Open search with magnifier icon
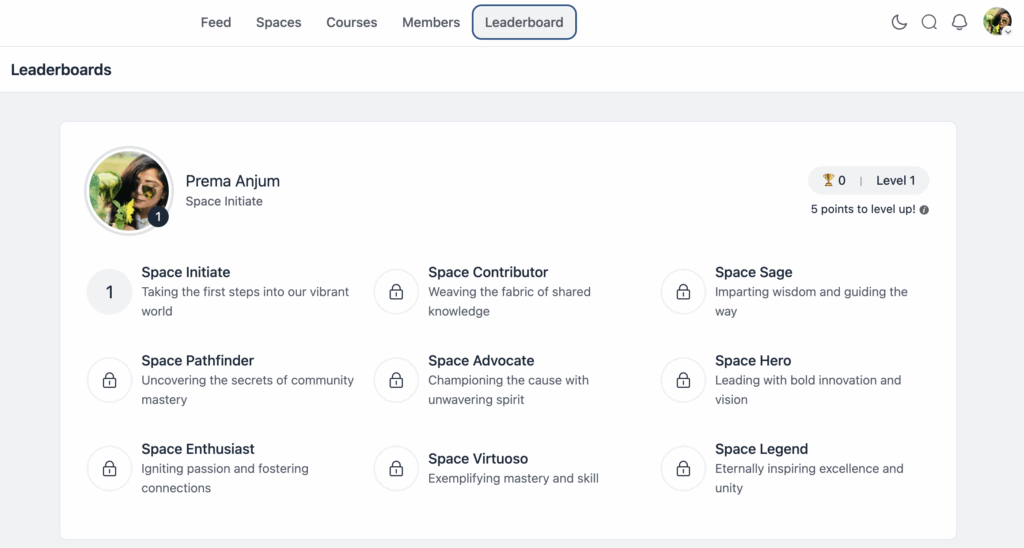1024x548 pixels. (x=929, y=22)
